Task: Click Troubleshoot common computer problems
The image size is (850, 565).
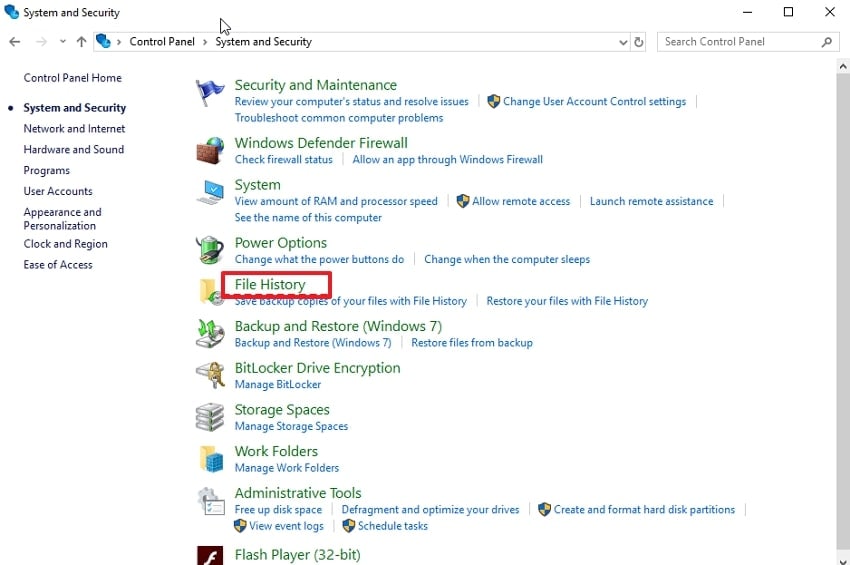Action: [339, 118]
